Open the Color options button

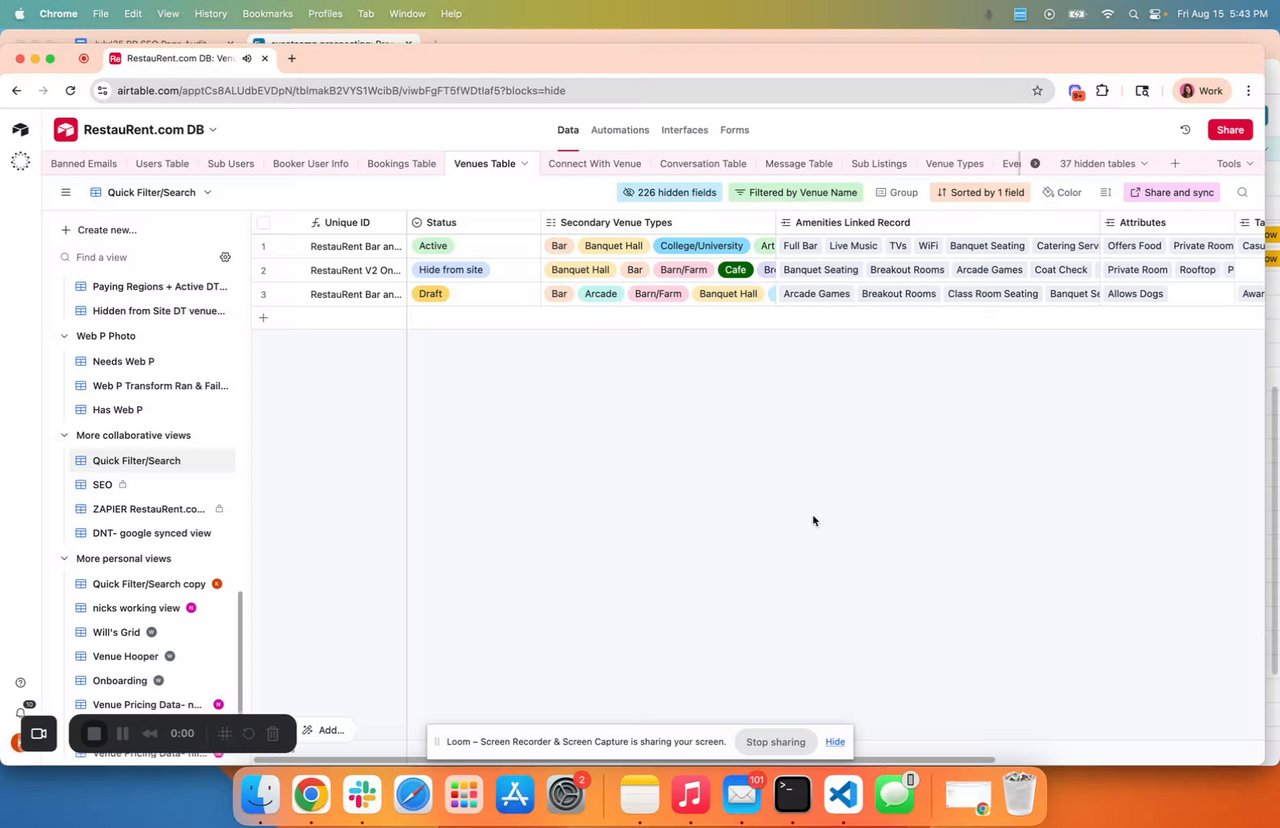click(x=1062, y=192)
